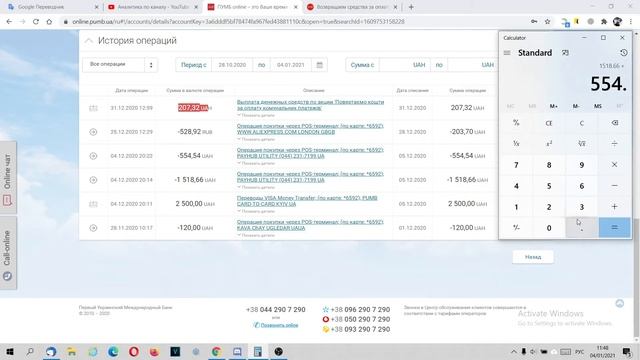Screen dimensions: 640x360
Task: Open the Calculator navigation hamburger menu
Action: [507, 53]
